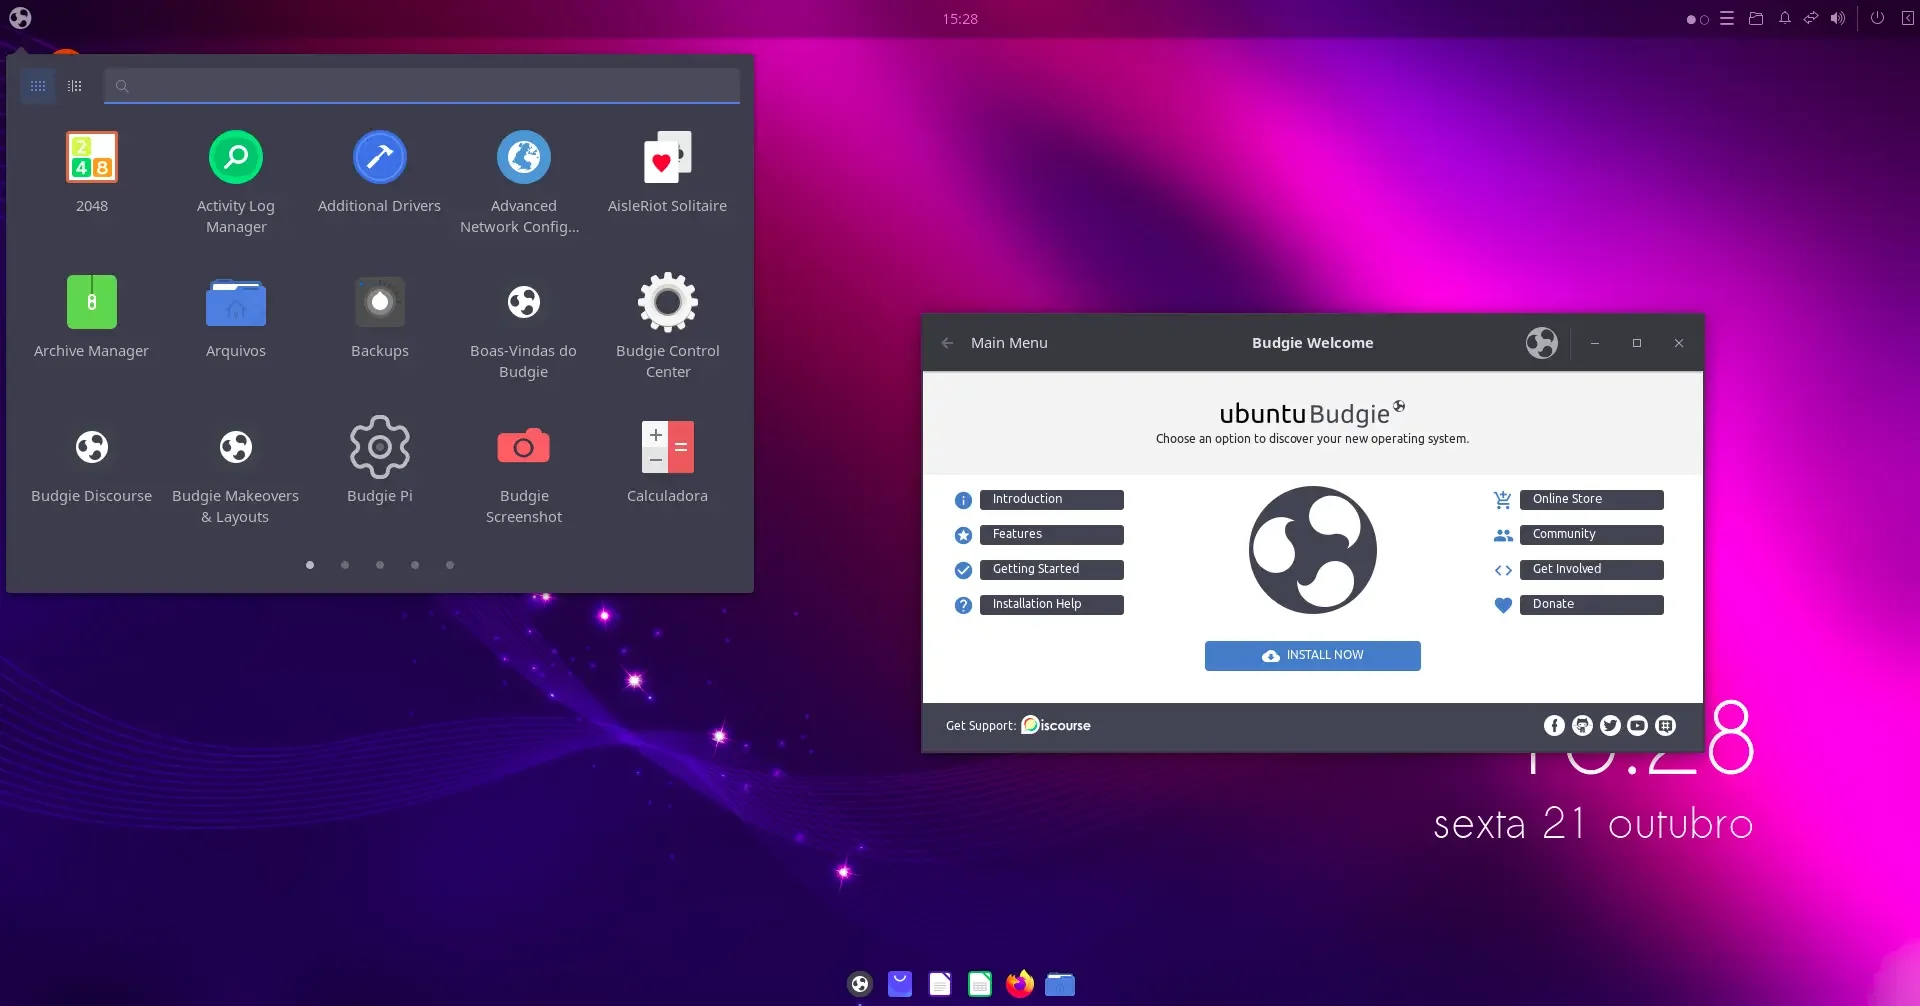Open Facebook social link
The height and width of the screenshot is (1006, 1920).
[1554, 726]
